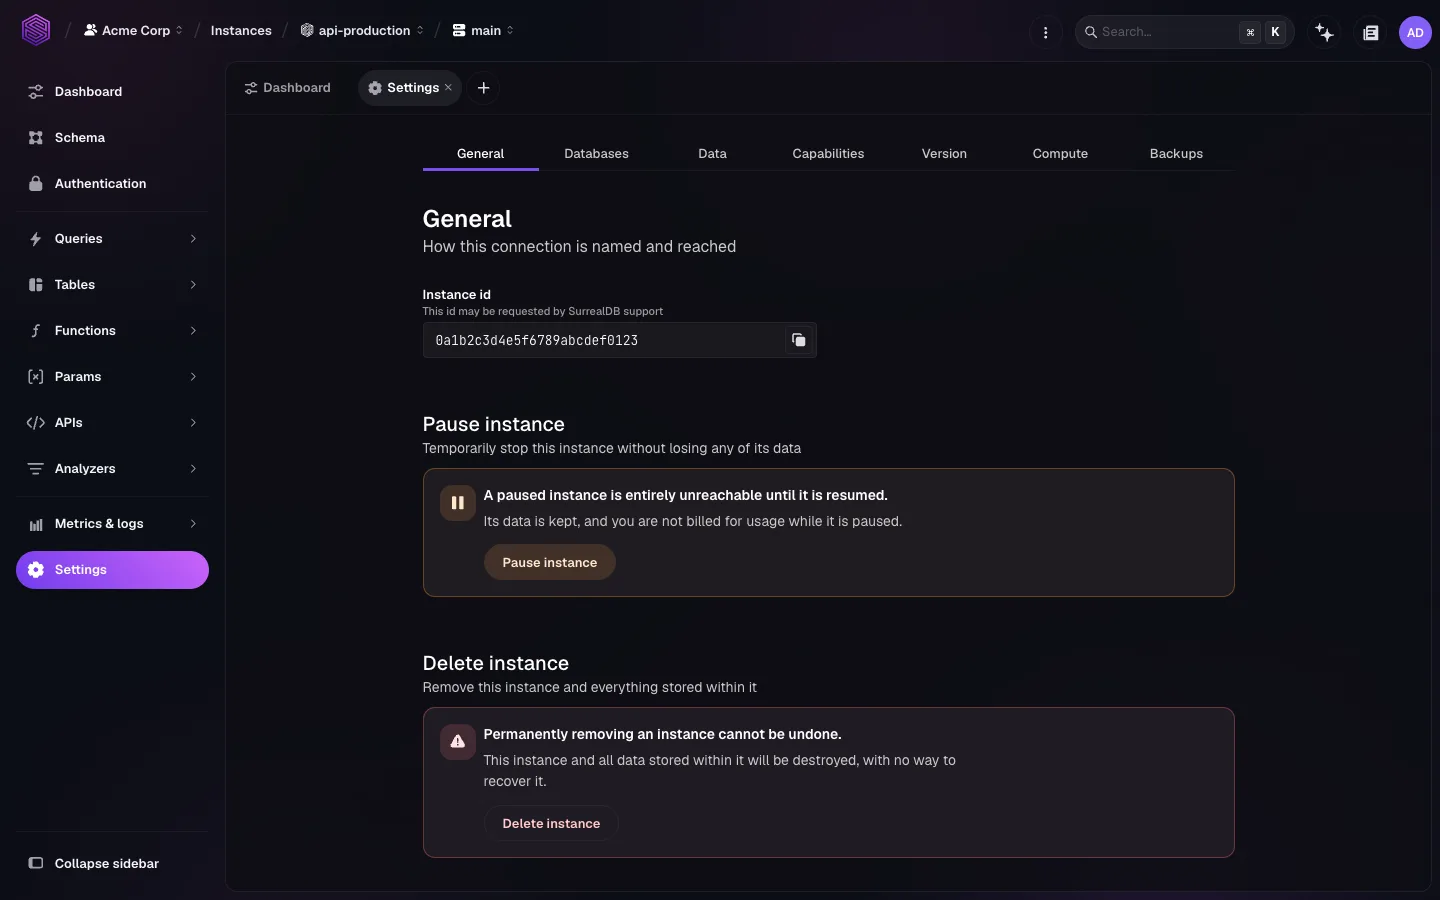Click the pause icon in warning box

457,503
